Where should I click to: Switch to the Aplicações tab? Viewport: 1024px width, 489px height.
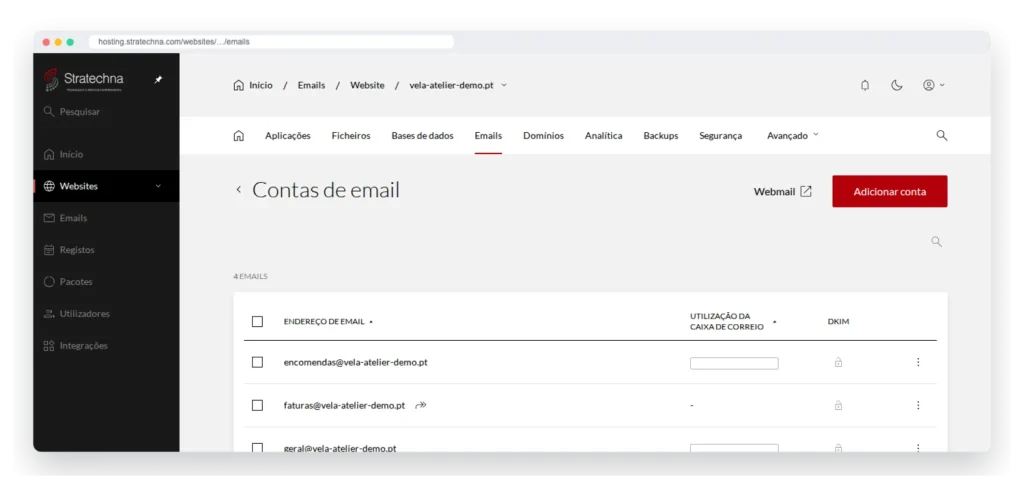click(x=288, y=136)
